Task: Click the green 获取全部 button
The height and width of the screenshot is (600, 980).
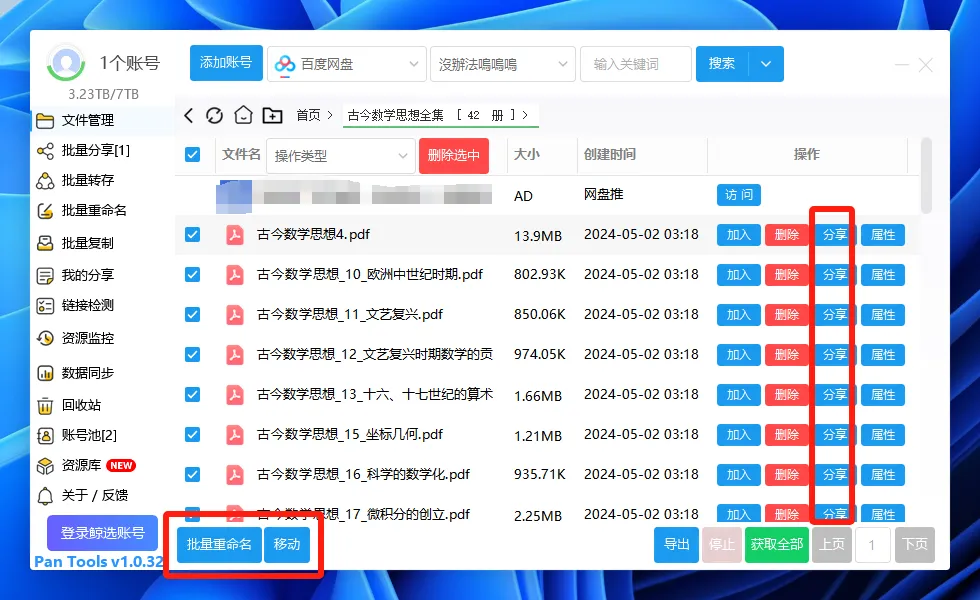Action: coord(777,545)
